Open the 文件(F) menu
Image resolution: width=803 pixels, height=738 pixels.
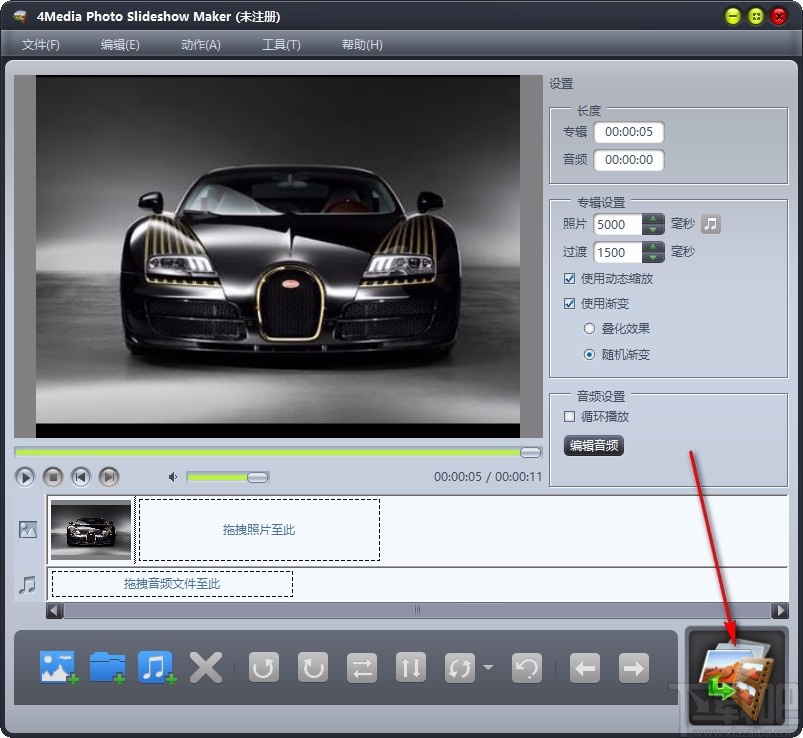click(x=40, y=44)
